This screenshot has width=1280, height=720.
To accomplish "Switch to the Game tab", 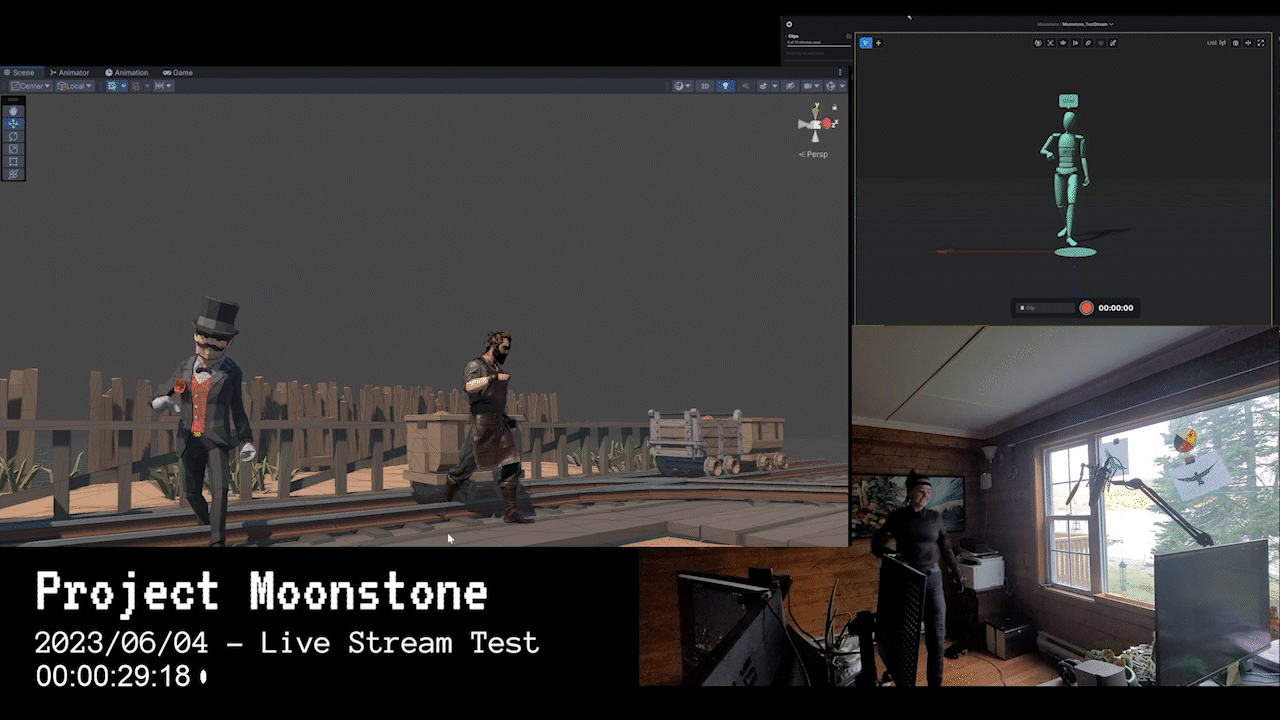I will 178,73.
